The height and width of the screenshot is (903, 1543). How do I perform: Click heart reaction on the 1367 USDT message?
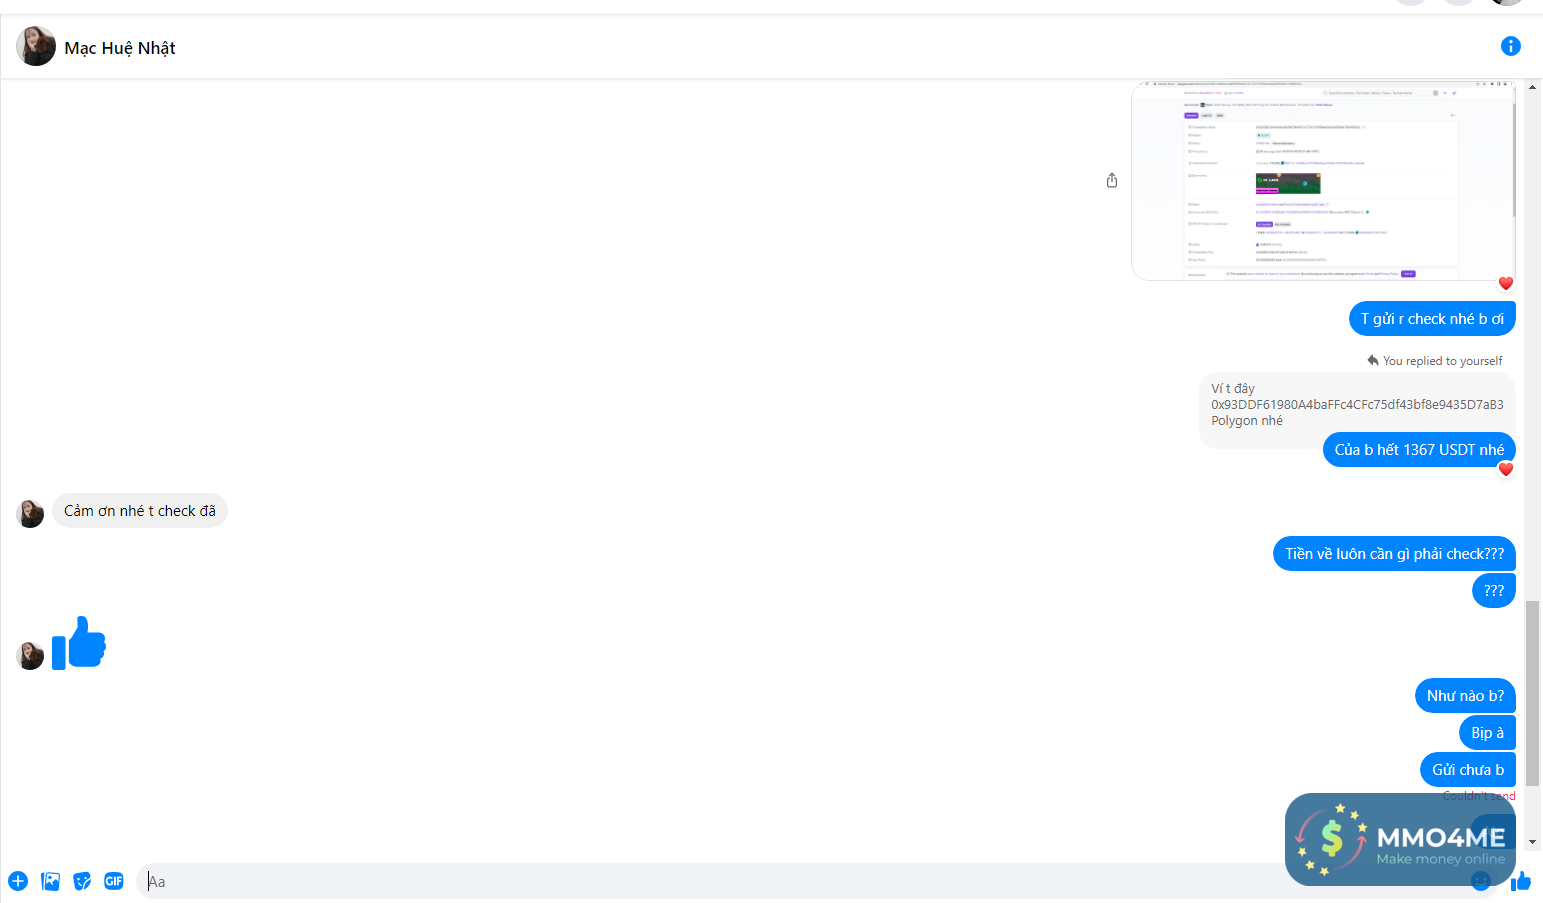click(x=1505, y=469)
